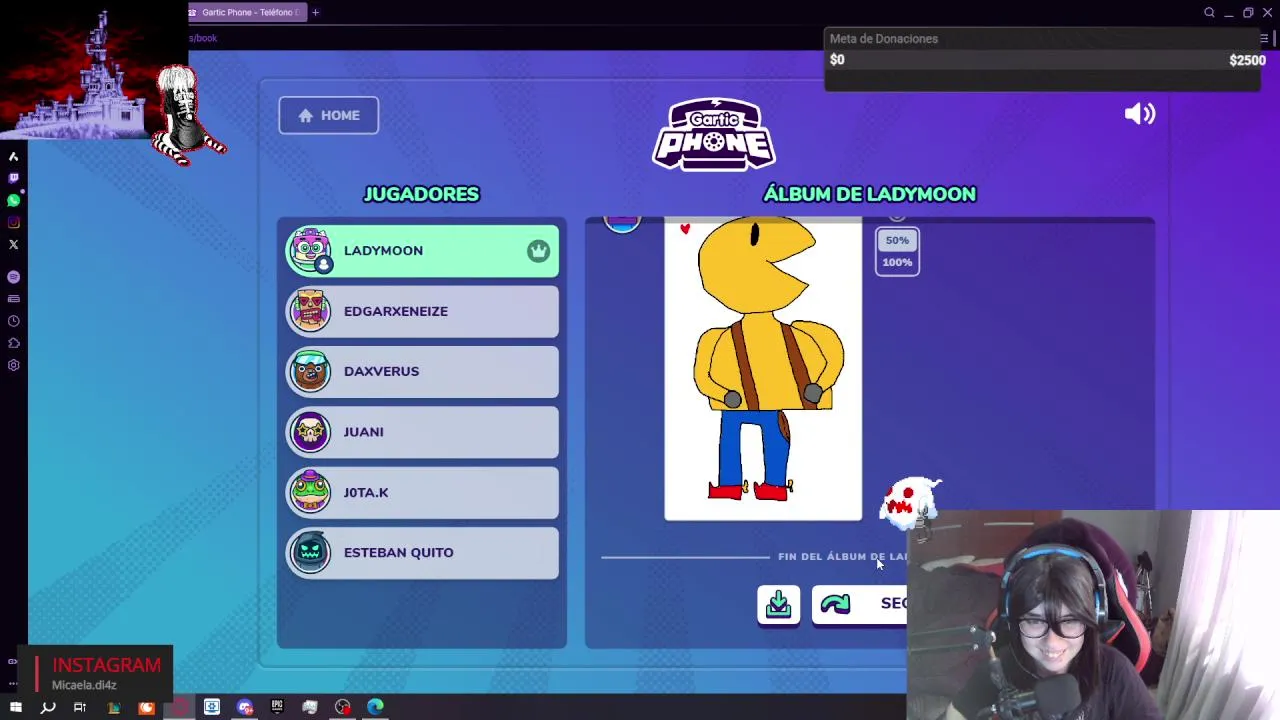Click ESTEBAN QUITO's avatar icon
This screenshot has width=1280, height=720.
pyautogui.click(x=310, y=552)
